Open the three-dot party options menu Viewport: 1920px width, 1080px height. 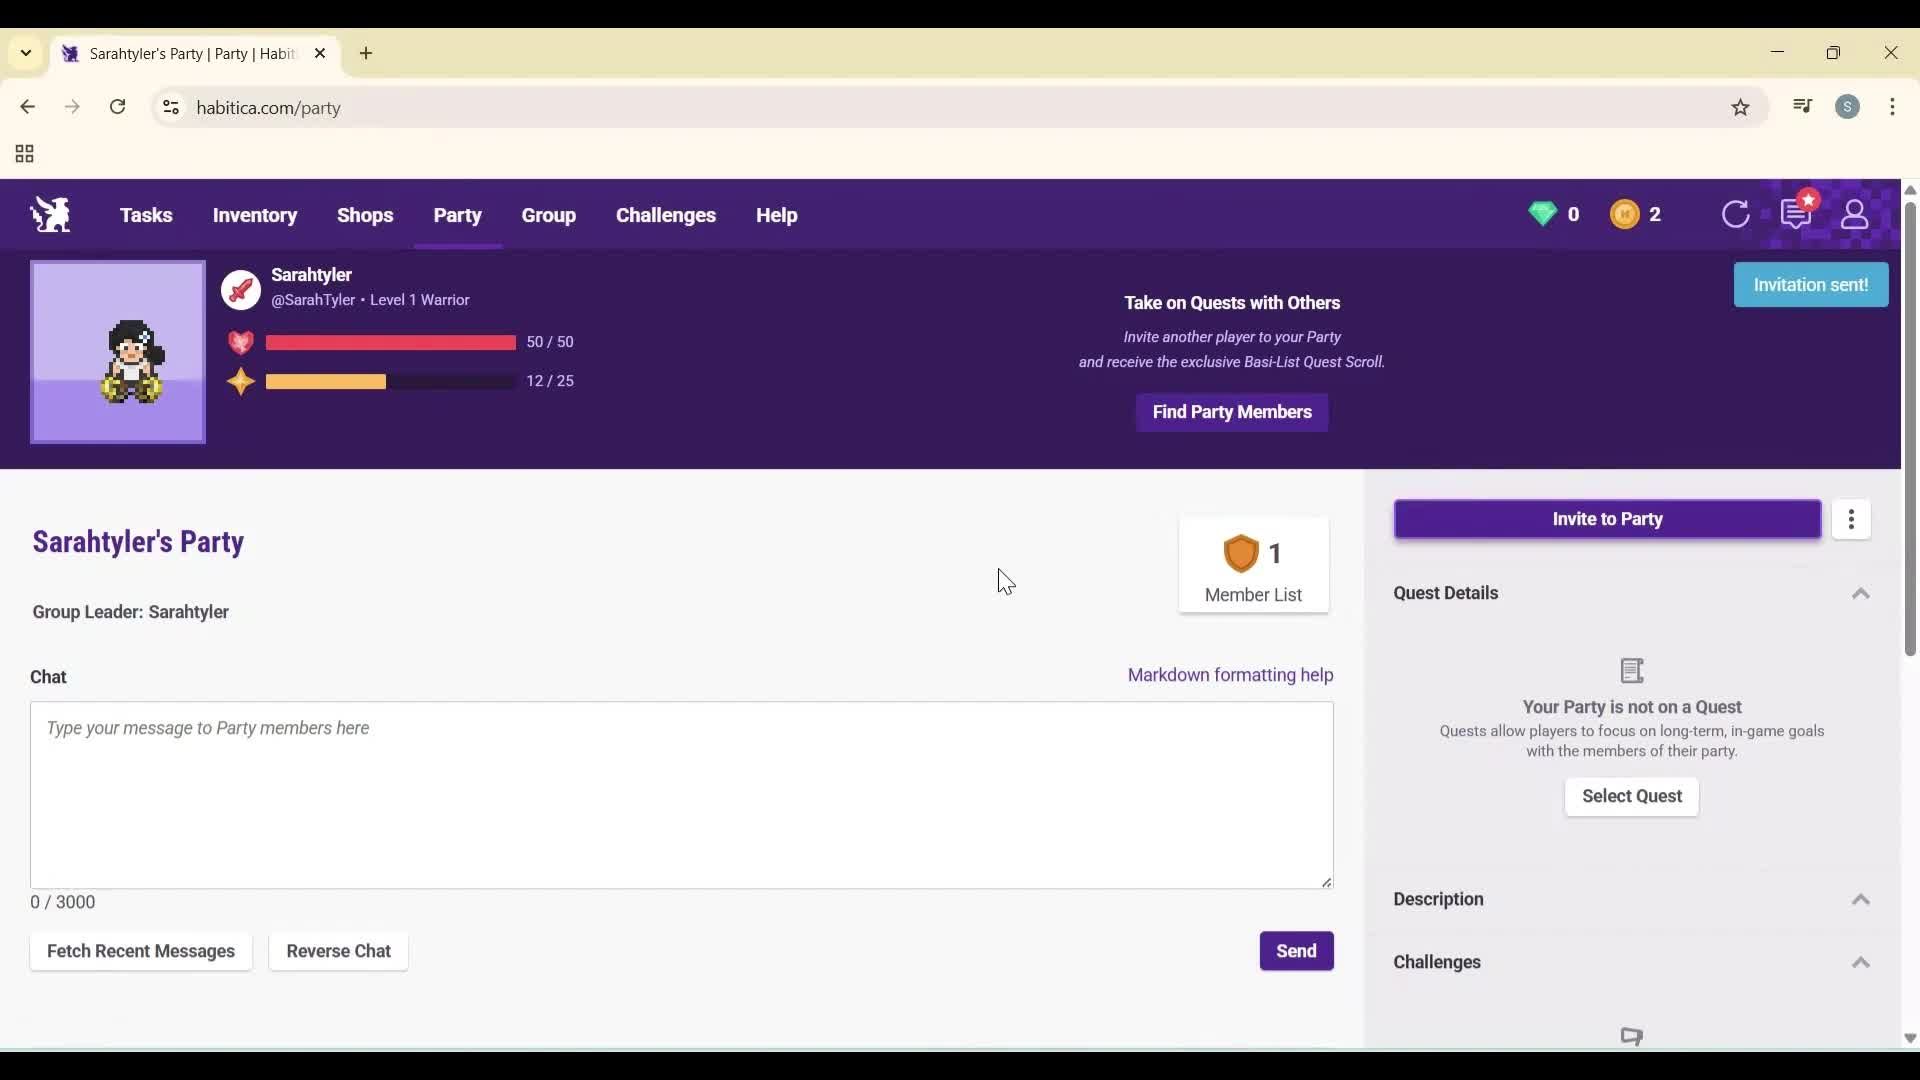point(1852,519)
